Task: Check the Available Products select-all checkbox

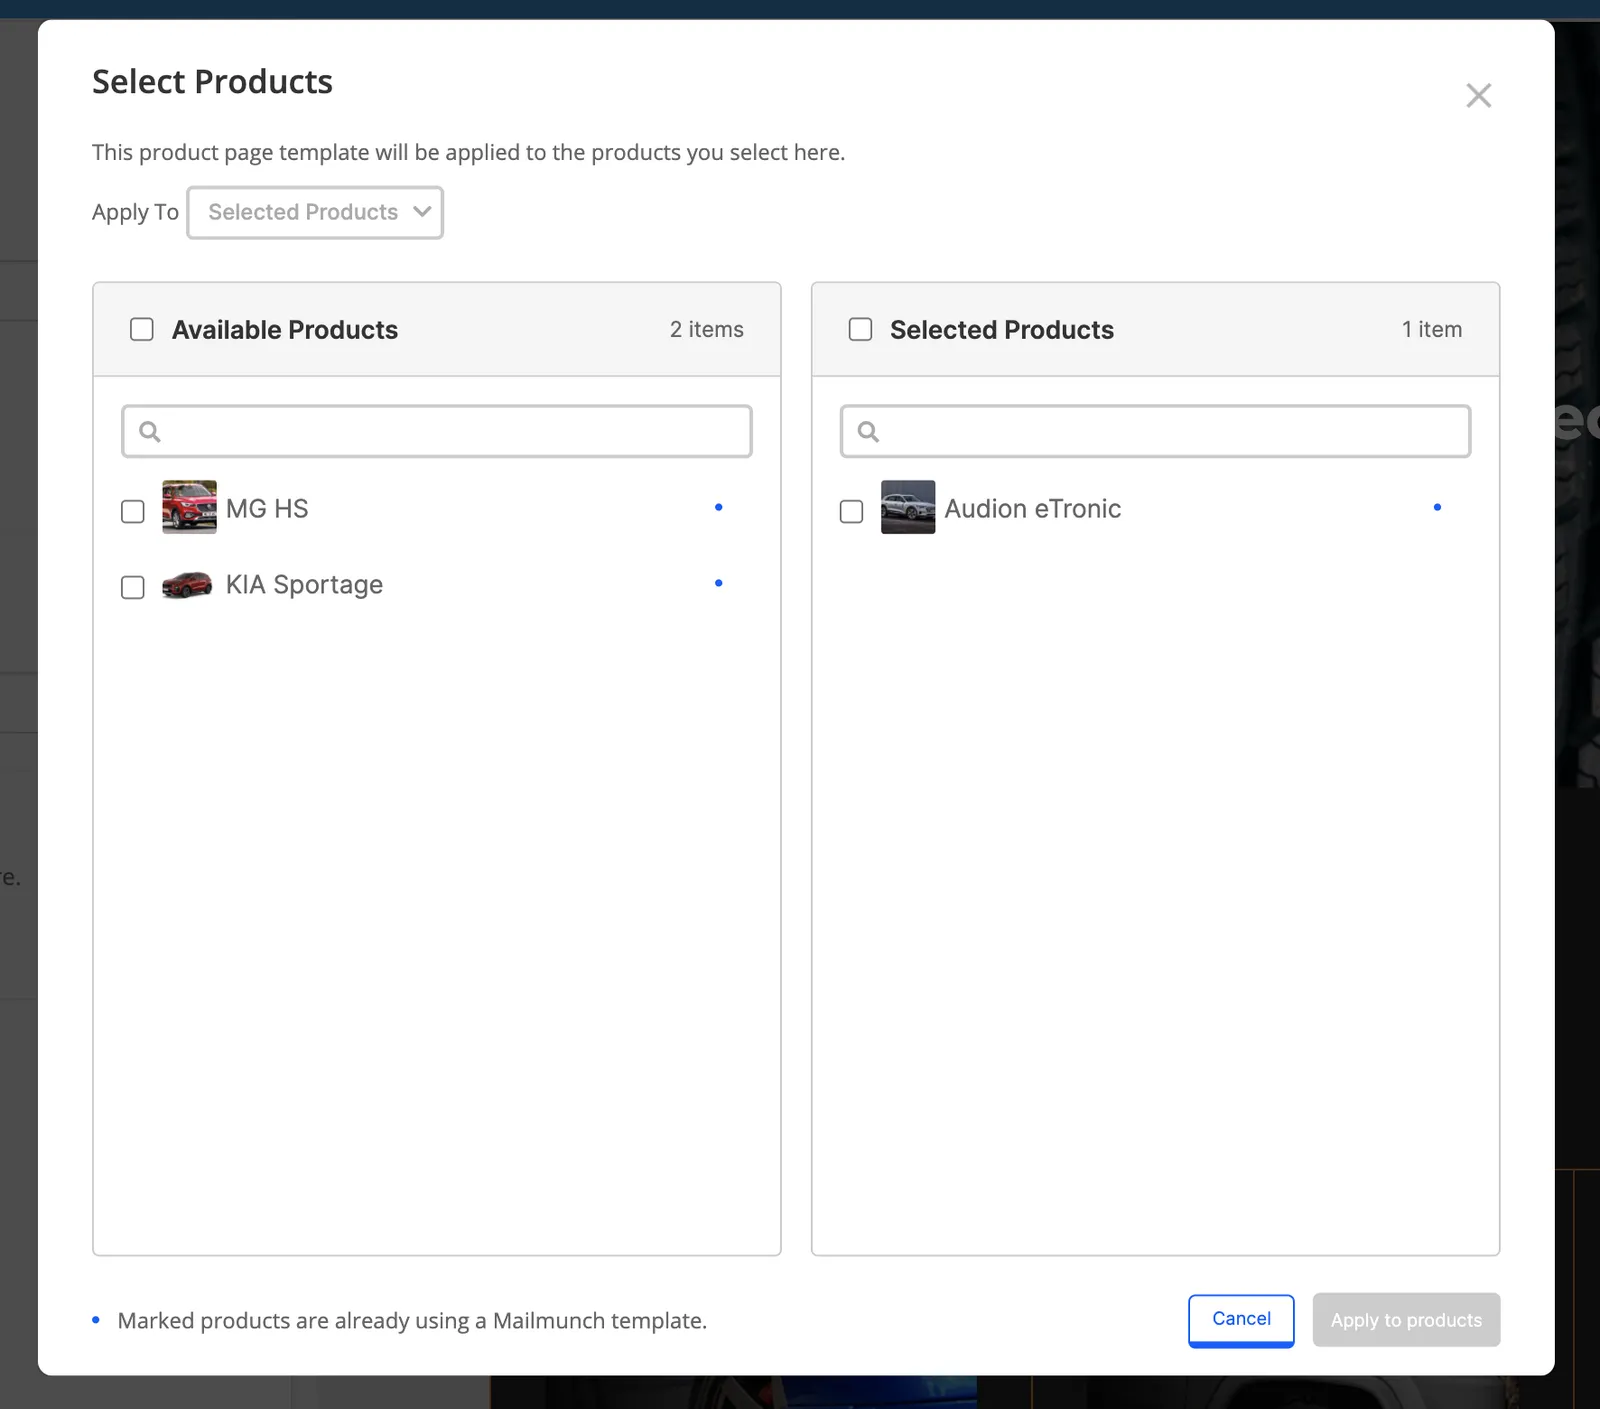Action: pyautogui.click(x=142, y=330)
